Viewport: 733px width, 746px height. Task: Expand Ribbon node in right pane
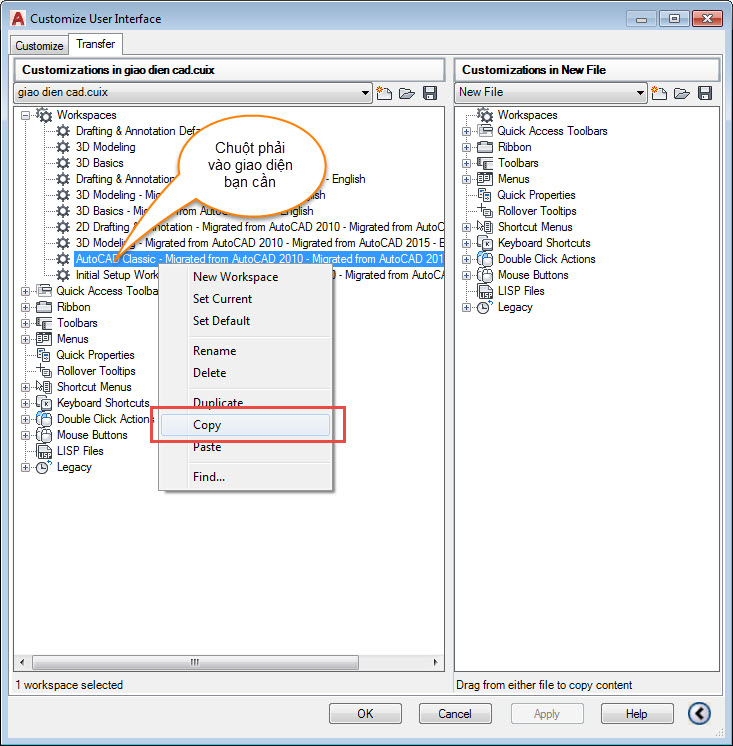click(467, 147)
